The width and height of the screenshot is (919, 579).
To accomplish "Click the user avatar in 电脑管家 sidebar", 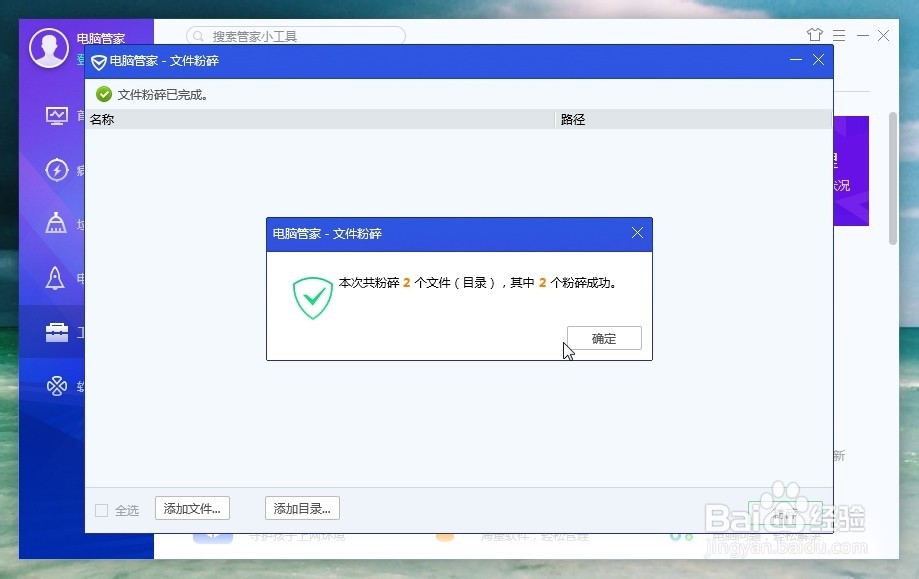I will pyautogui.click(x=49, y=48).
